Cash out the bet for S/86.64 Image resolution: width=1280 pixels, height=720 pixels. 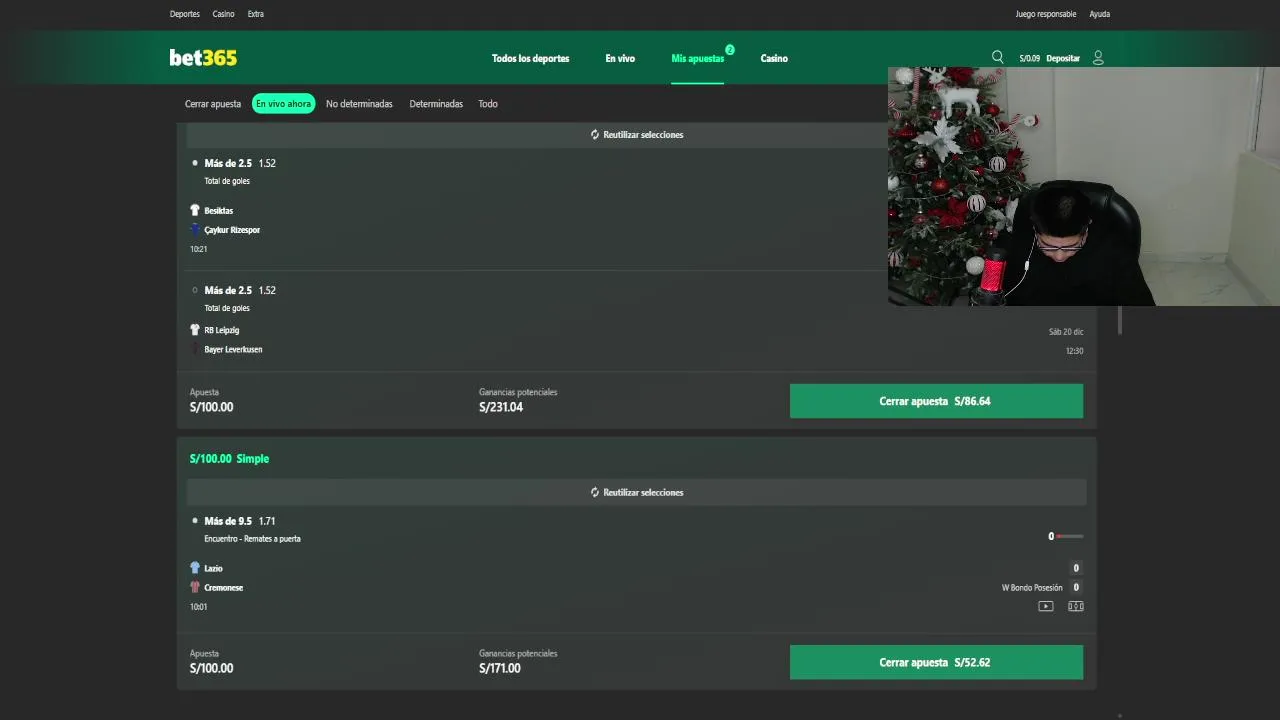(x=936, y=401)
